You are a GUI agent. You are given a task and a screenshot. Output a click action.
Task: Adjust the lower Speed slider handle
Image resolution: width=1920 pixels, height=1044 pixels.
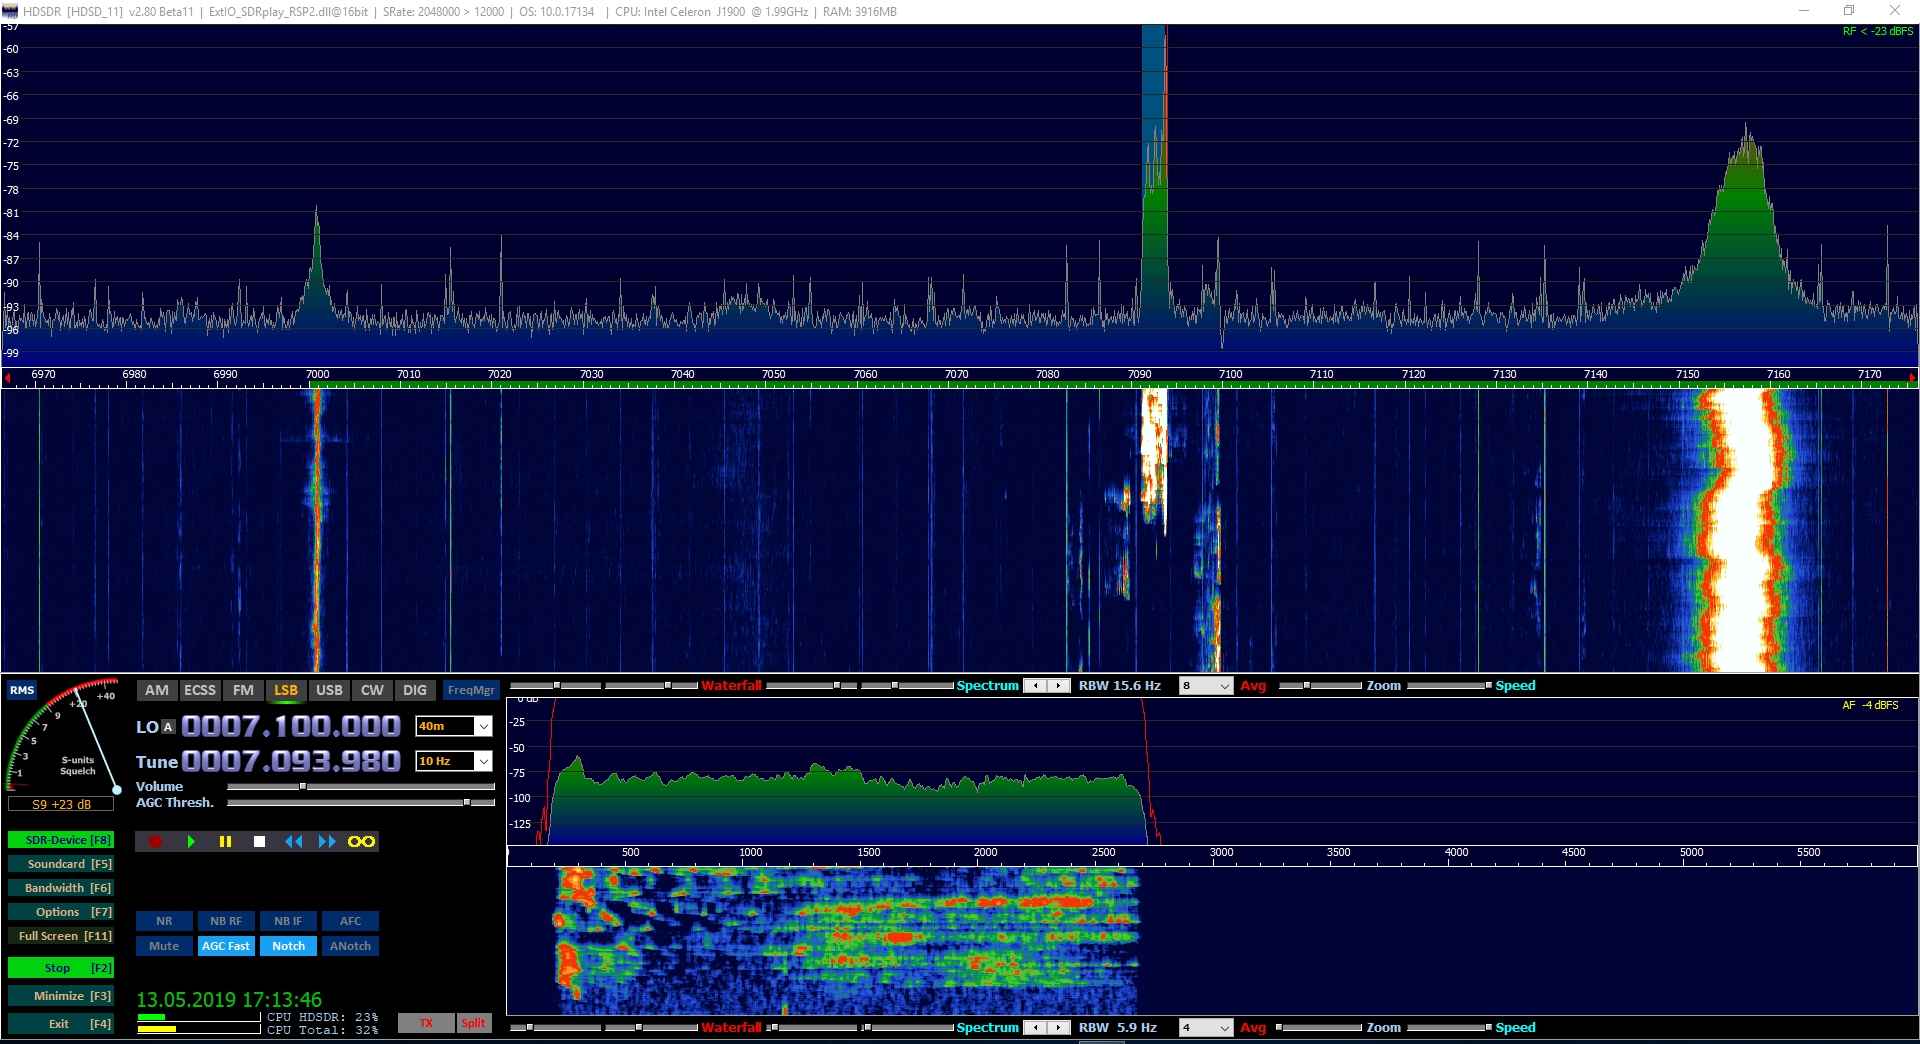[x=1488, y=1028]
